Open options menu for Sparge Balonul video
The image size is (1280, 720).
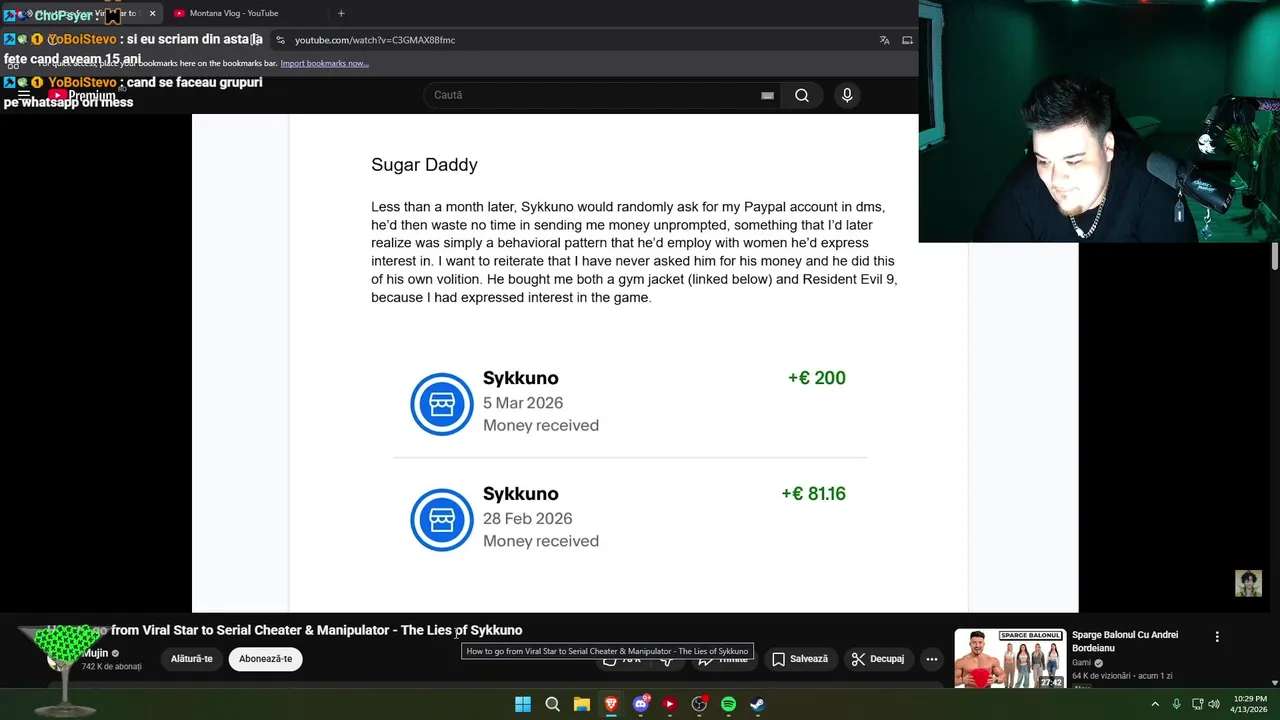click(x=1217, y=637)
